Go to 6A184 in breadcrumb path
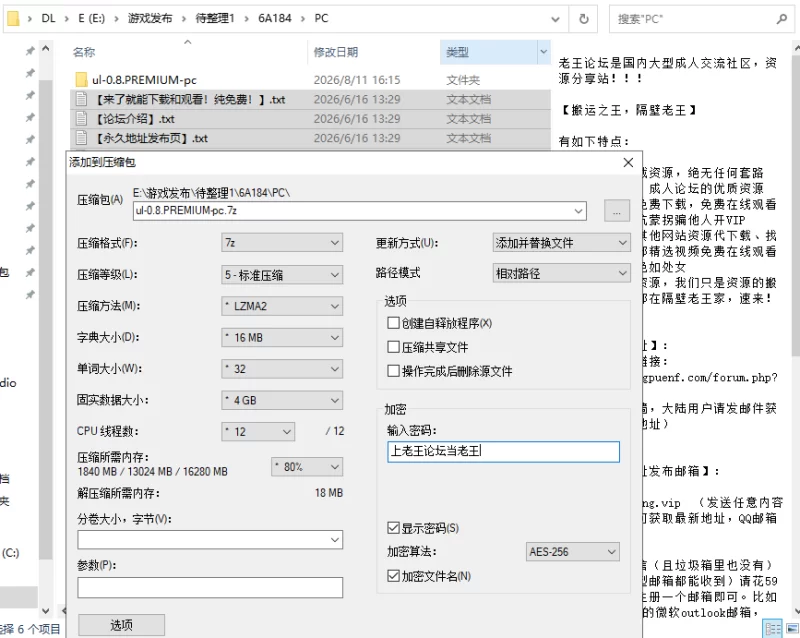 pos(274,18)
